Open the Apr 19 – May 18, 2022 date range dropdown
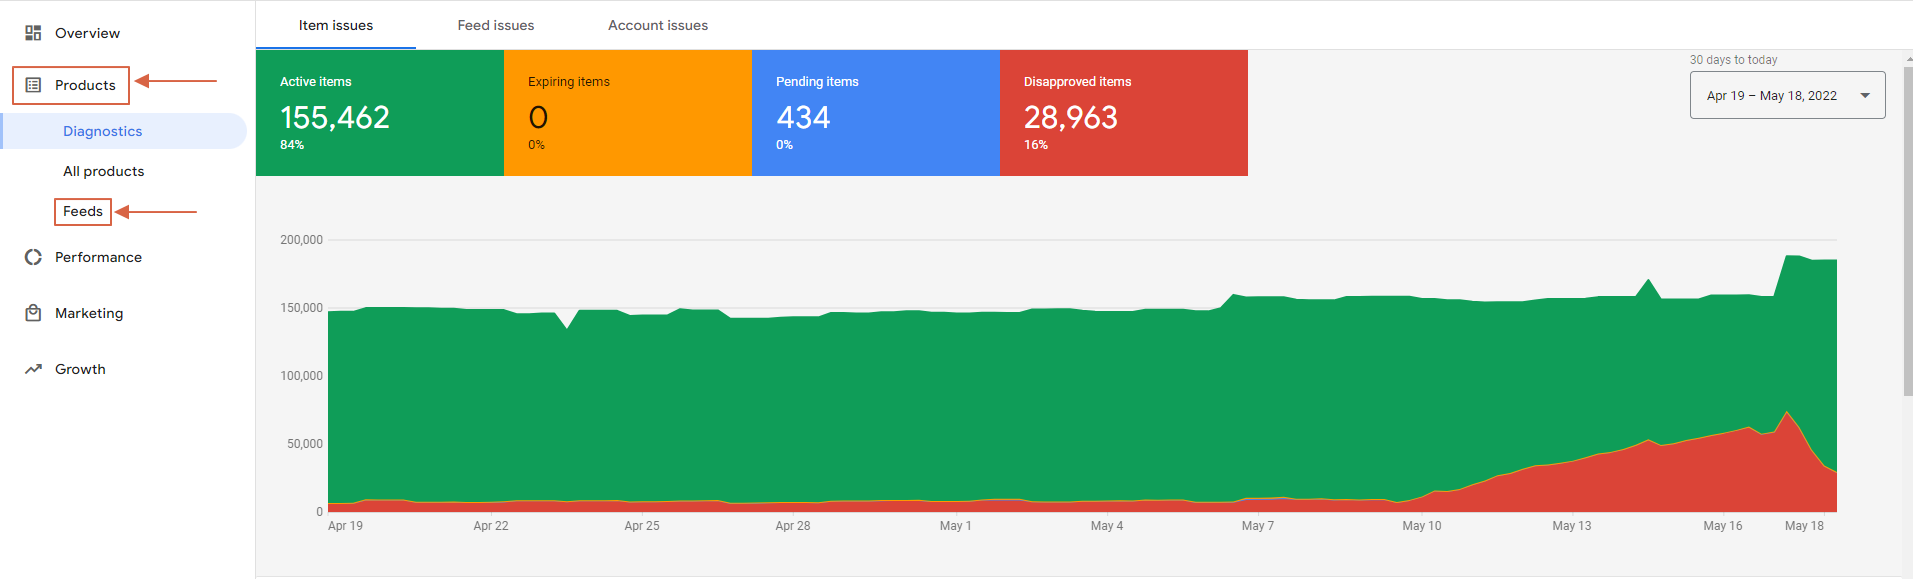Image resolution: width=1913 pixels, height=579 pixels. coord(1788,95)
